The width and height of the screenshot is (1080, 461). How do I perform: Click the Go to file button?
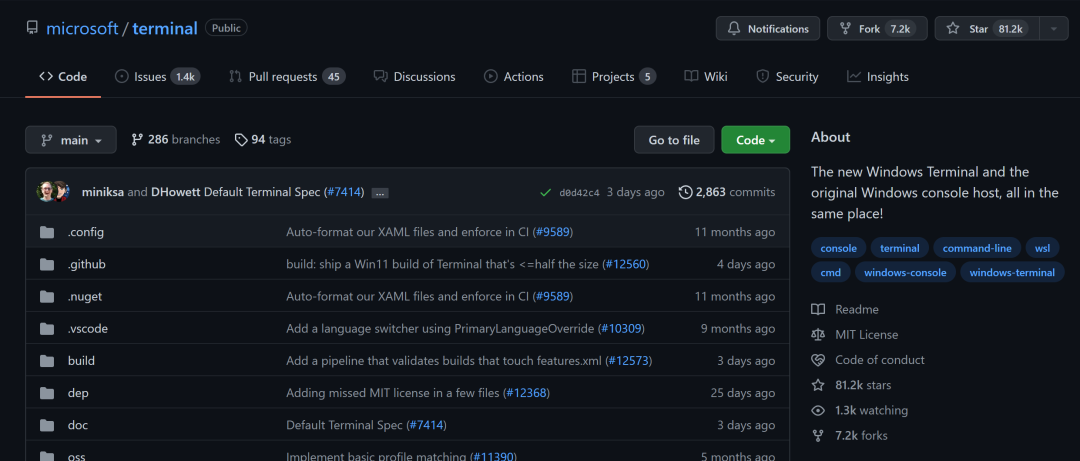coord(674,140)
